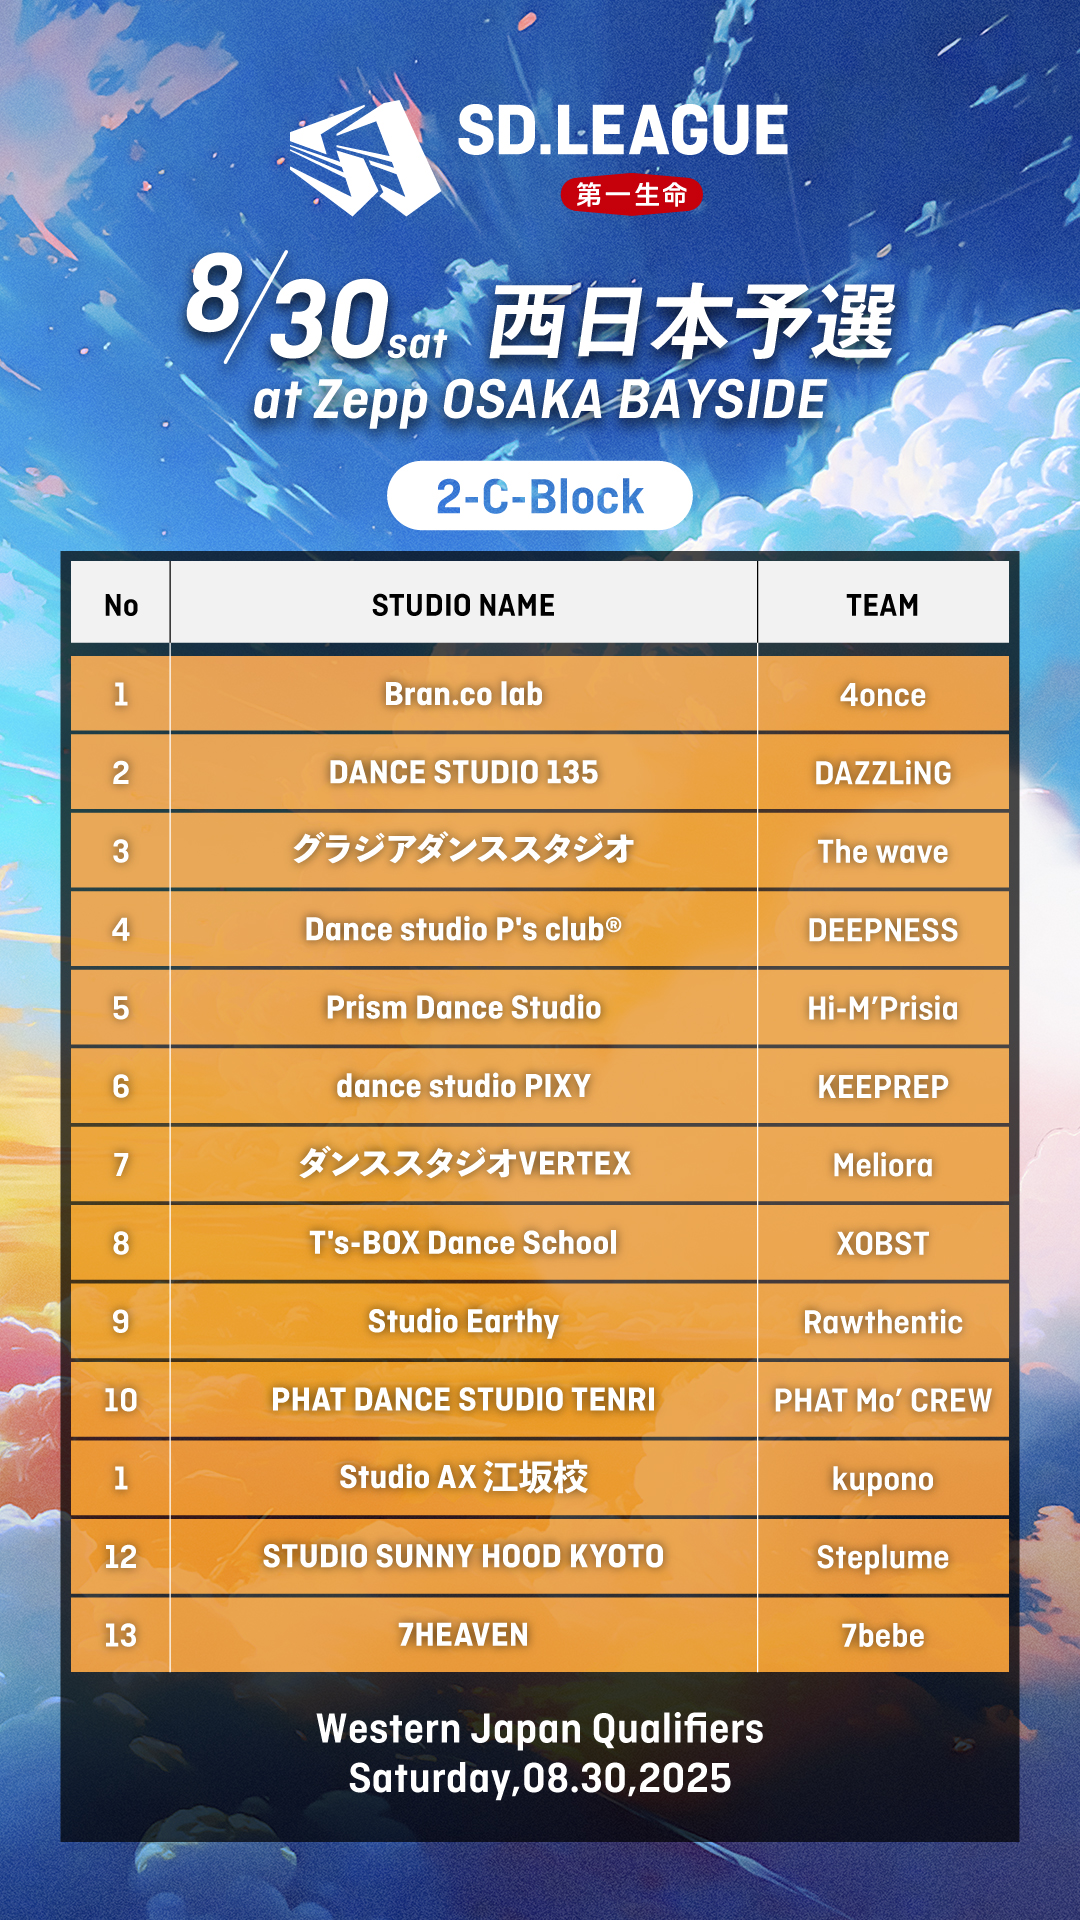Click the STUDIO NAME column header

[463, 605]
